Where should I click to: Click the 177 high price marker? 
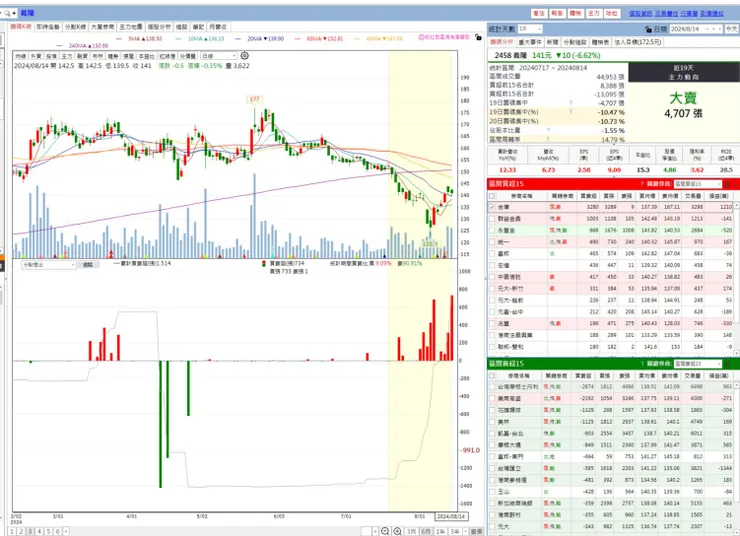coord(254,99)
